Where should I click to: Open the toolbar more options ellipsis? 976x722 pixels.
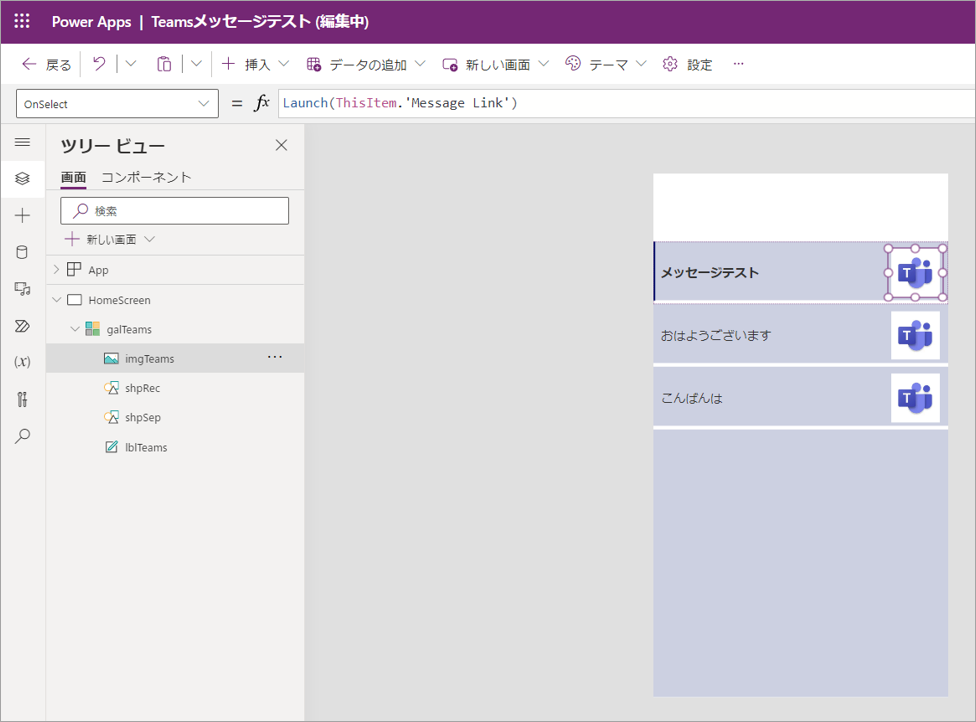tap(738, 63)
